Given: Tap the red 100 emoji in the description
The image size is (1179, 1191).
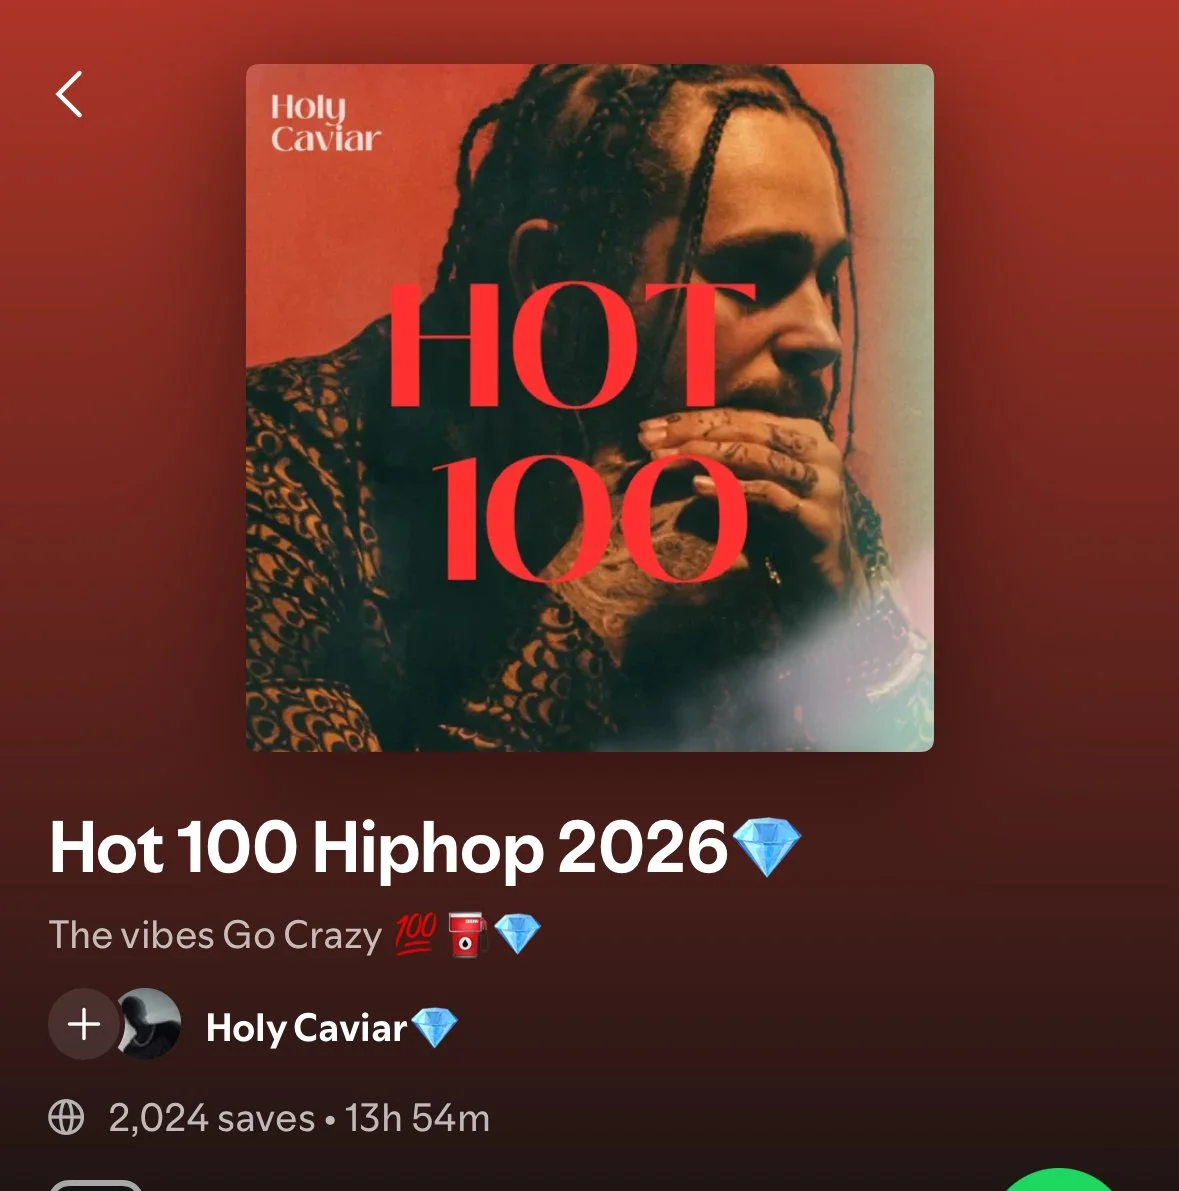Looking at the screenshot, I should (416, 934).
